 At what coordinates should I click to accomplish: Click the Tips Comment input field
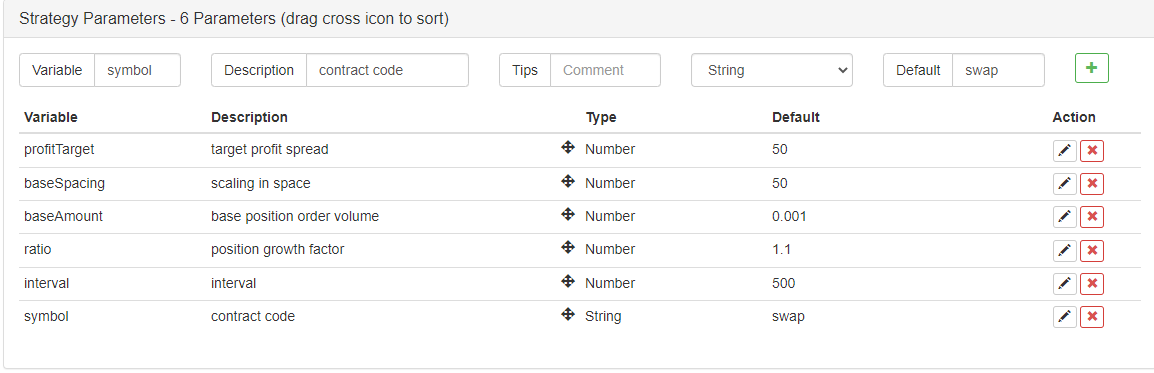tap(605, 71)
